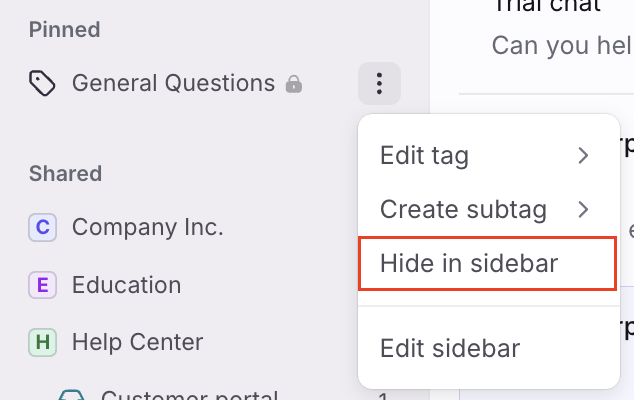Screen dimensions: 634x400
Task: Open the Education shared inbox
Action: click(x=127, y=285)
